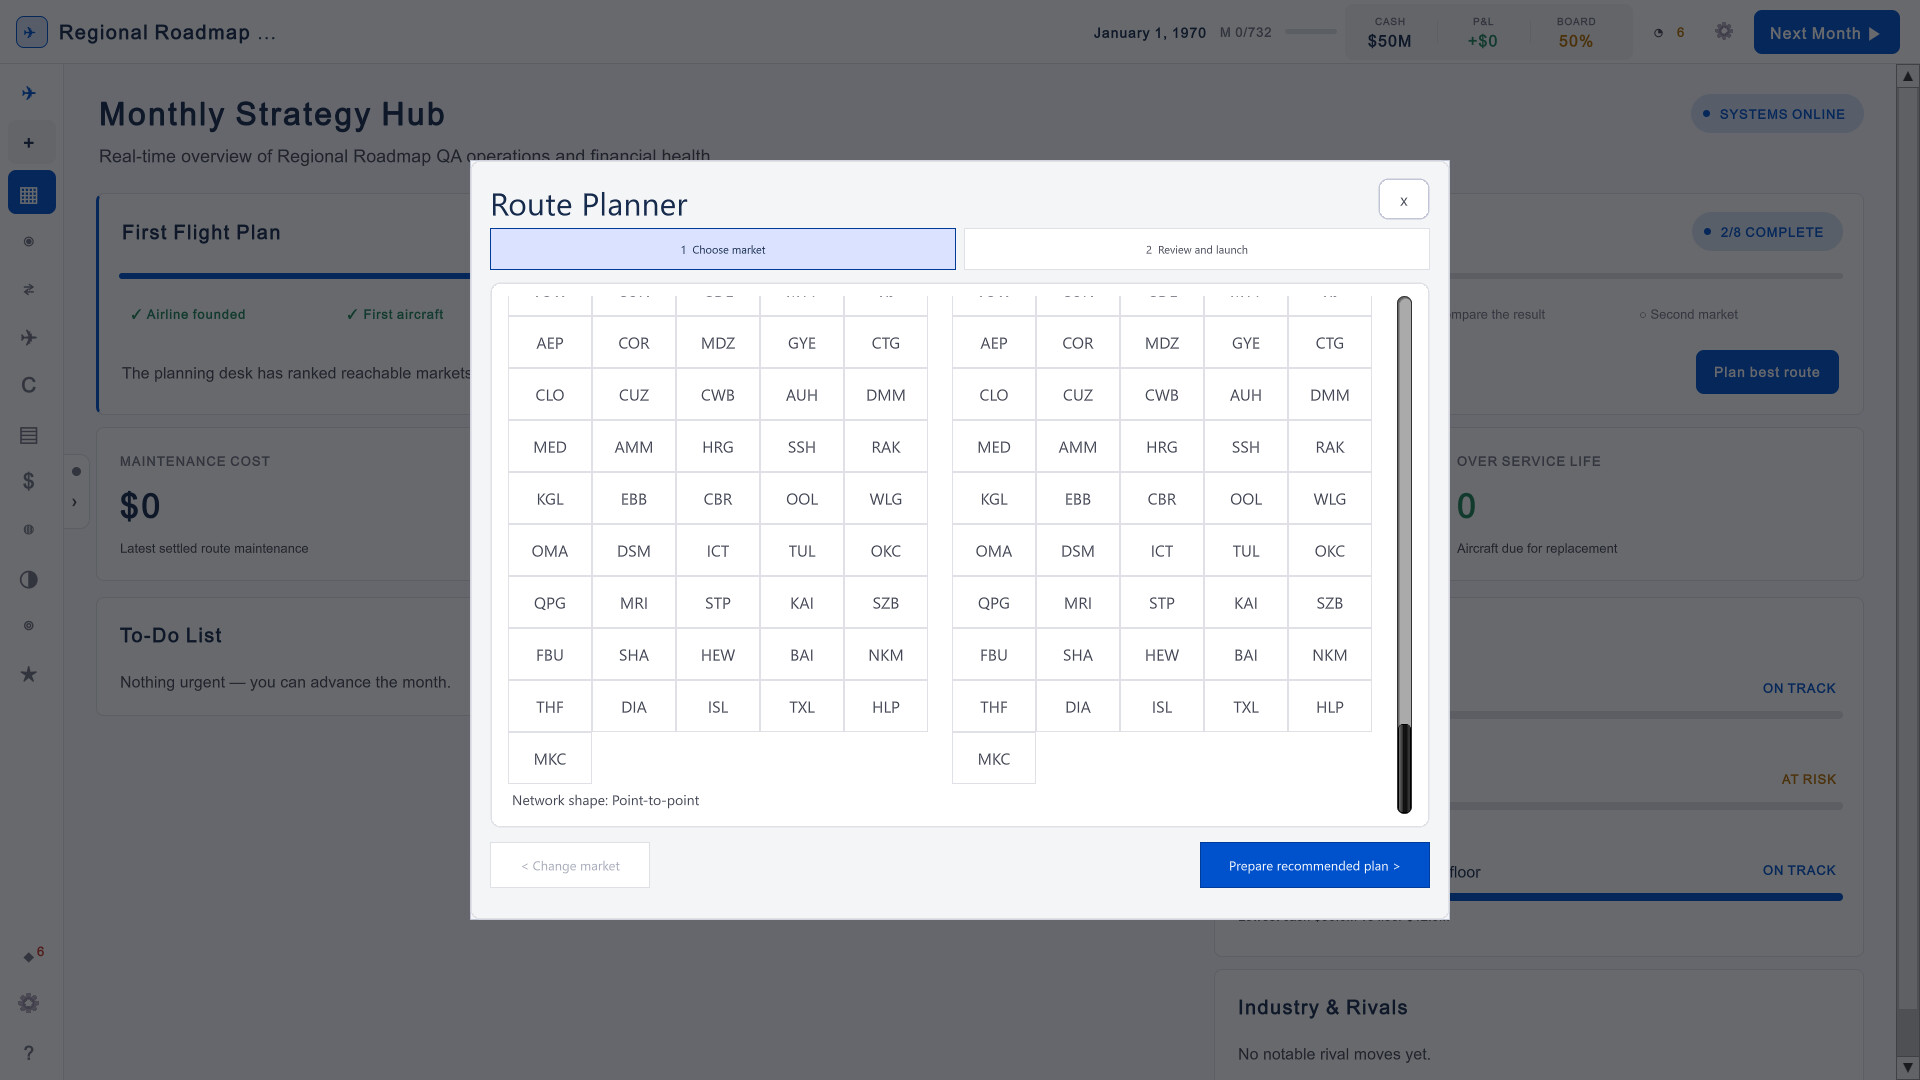Click the swap arrows sidebar icon

coord(29,289)
